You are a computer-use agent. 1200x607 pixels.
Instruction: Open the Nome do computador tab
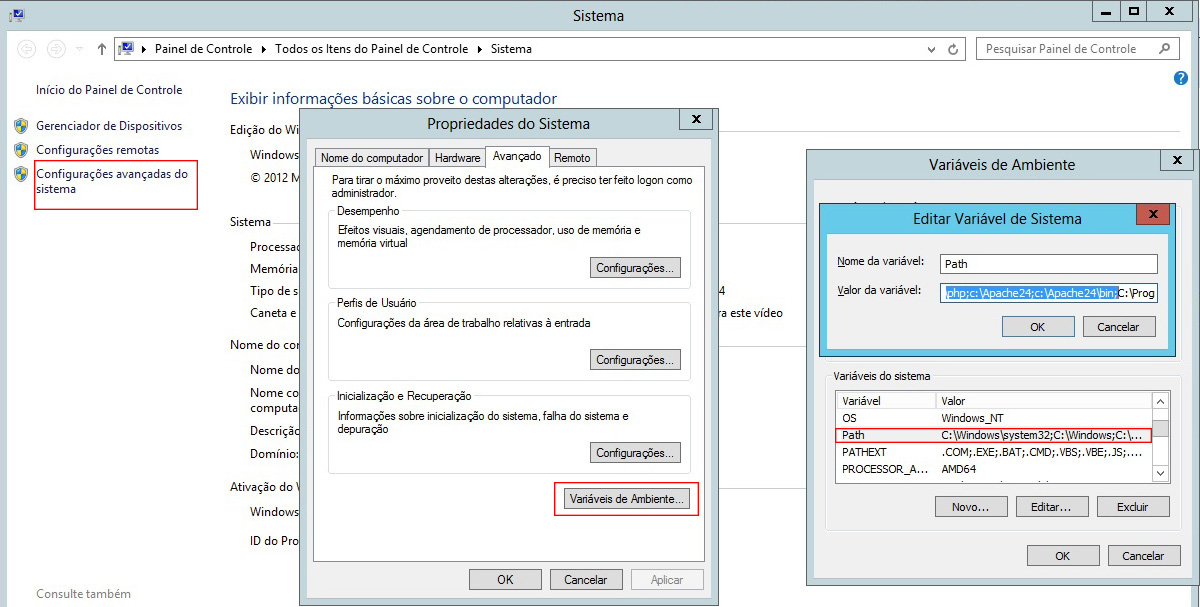point(371,158)
